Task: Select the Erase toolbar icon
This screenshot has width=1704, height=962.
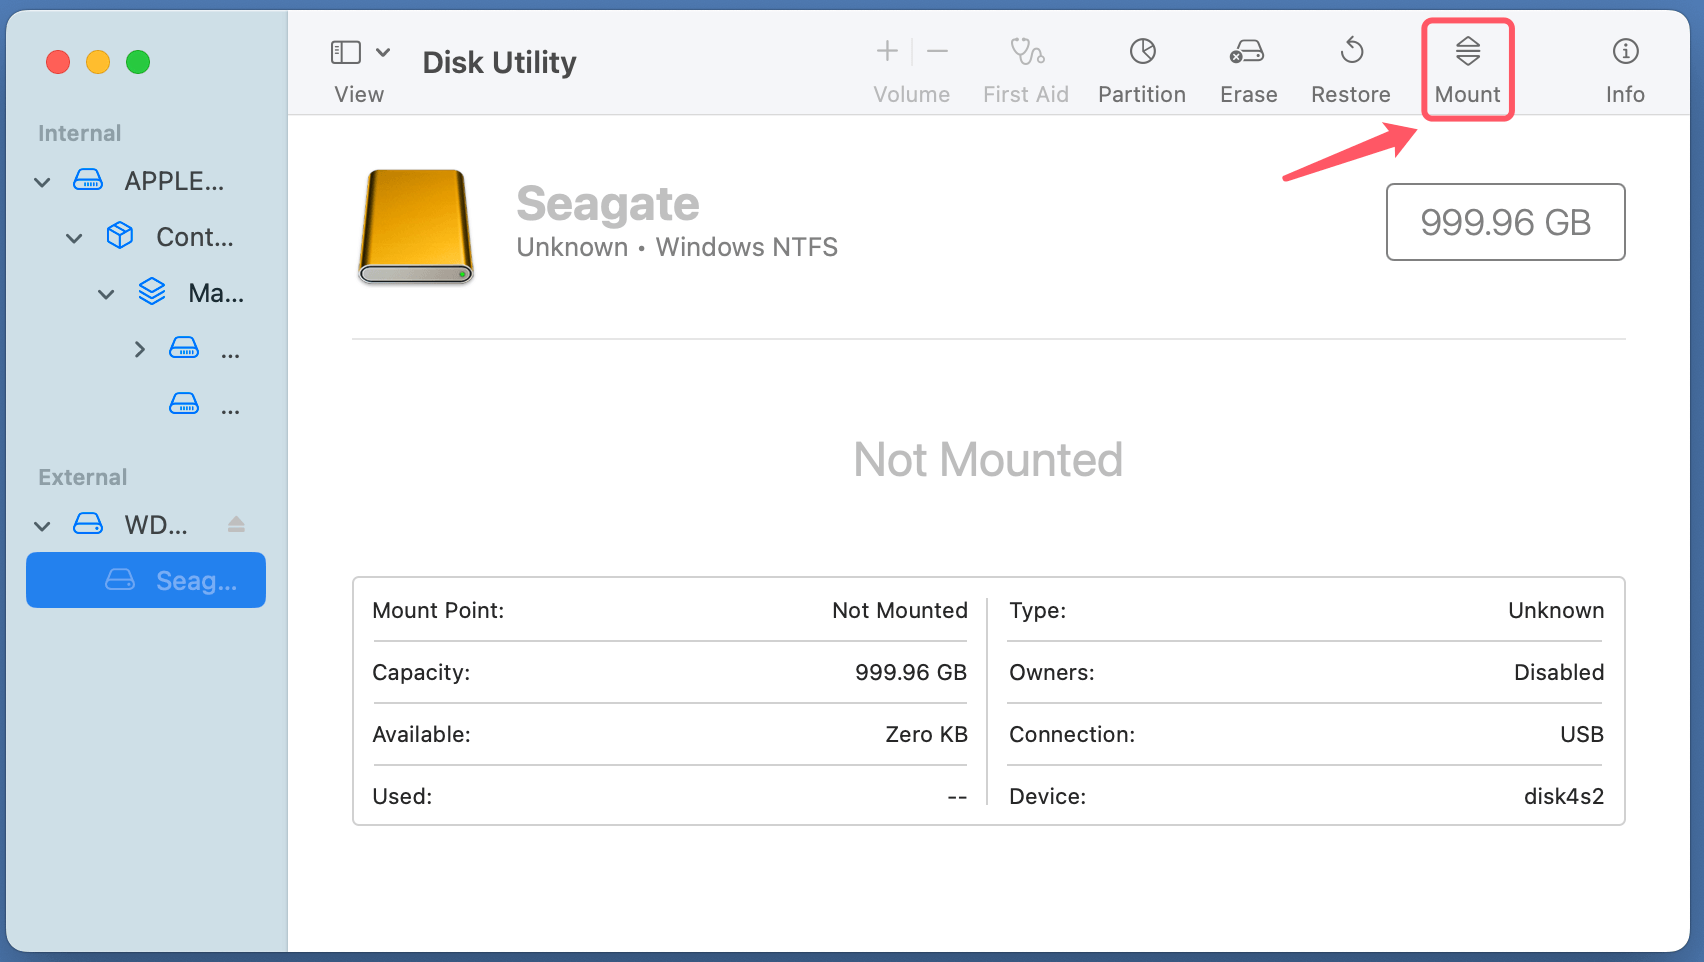Action: 1247,52
